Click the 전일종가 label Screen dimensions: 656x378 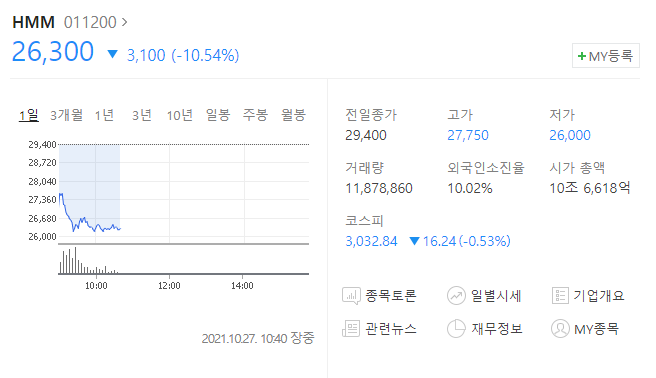[x=371, y=115]
